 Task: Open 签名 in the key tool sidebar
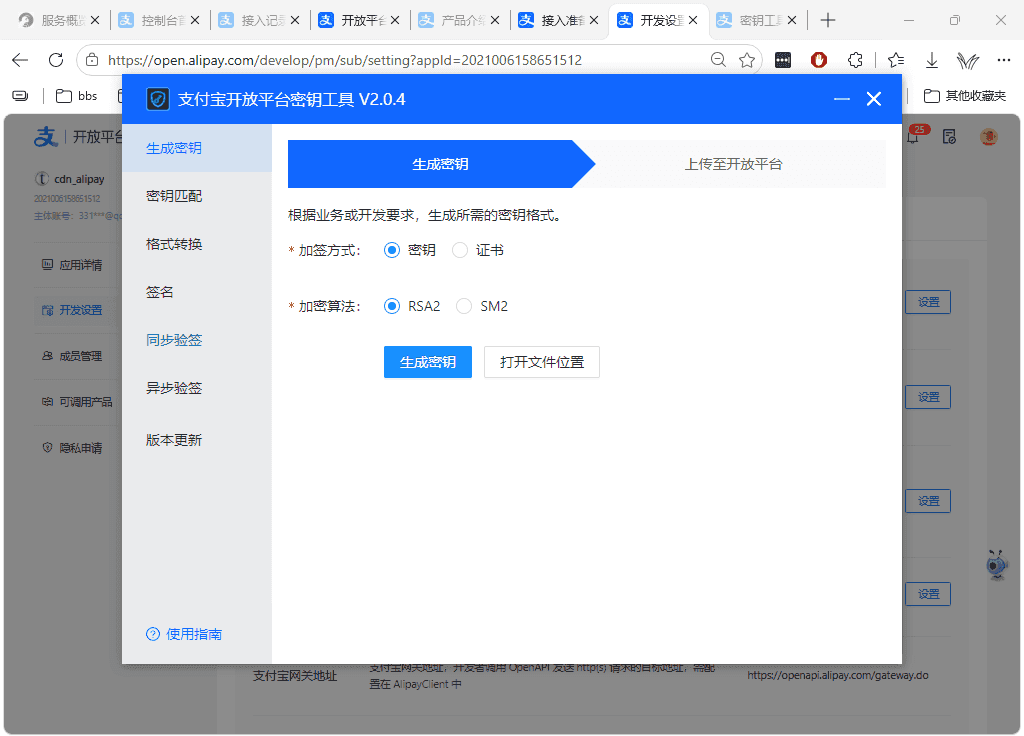point(197,292)
